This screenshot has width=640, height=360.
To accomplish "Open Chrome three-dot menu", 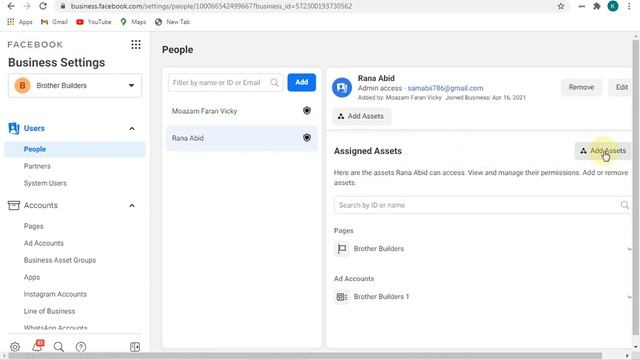I will click(629, 6).
